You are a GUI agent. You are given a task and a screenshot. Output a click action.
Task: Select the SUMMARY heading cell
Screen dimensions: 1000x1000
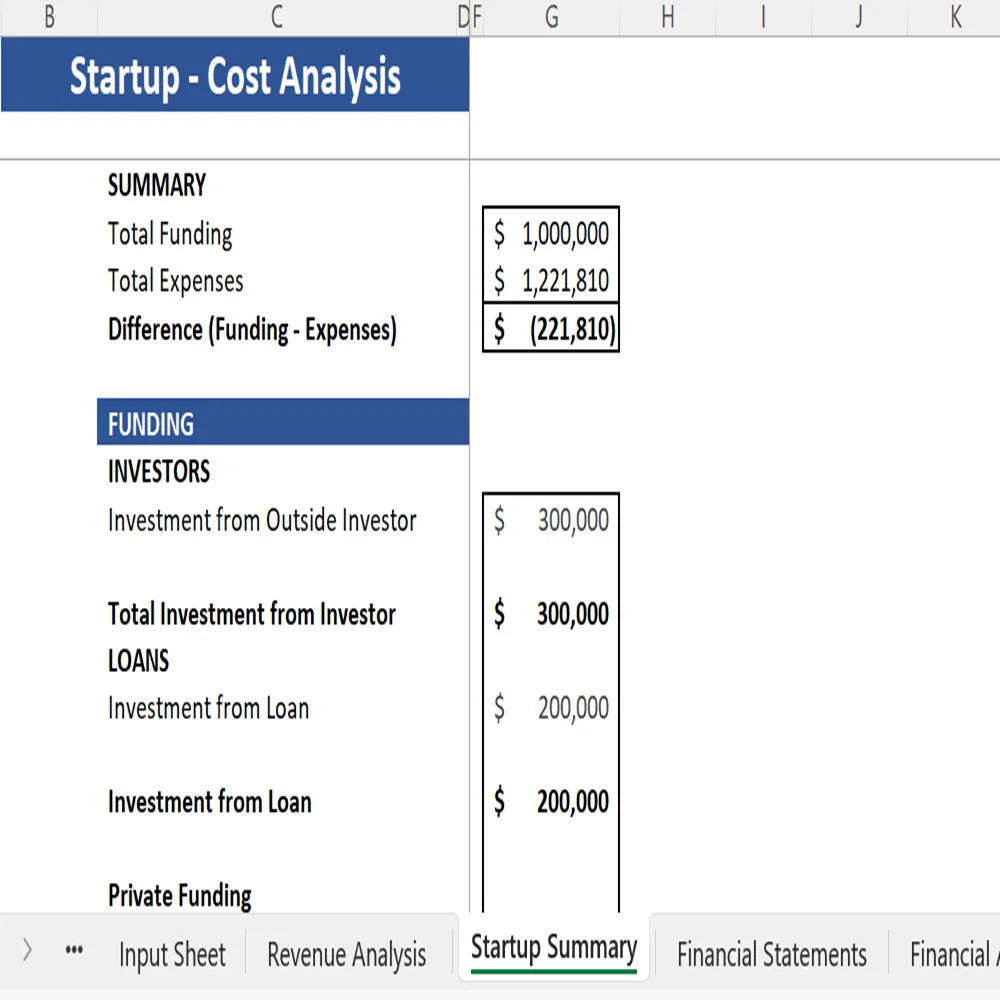pyautogui.click(x=156, y=185)
